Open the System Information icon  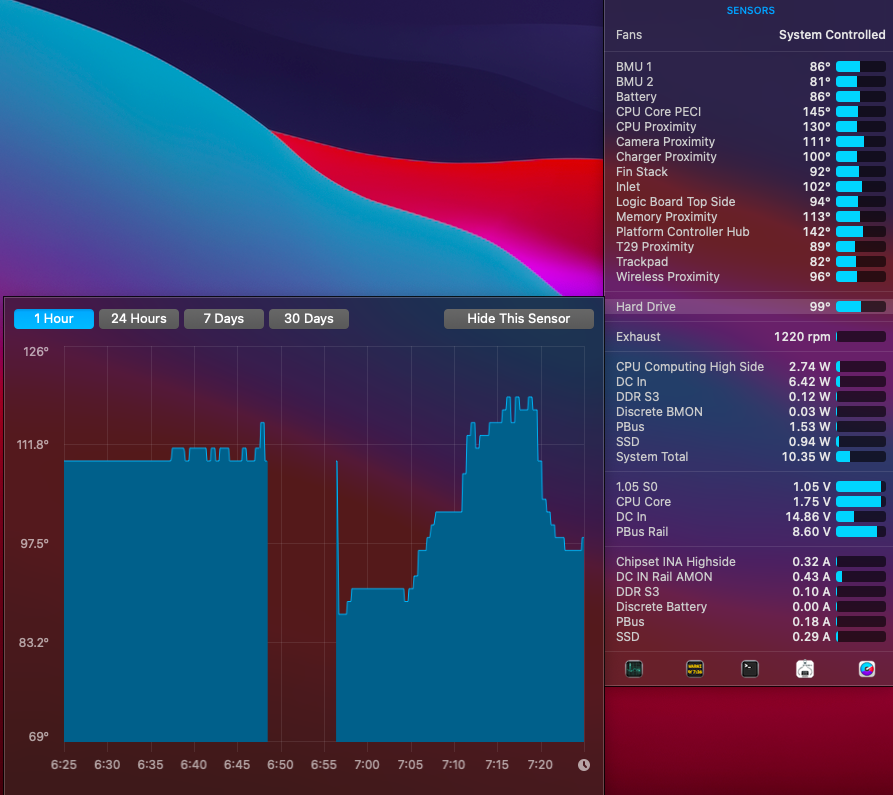(805, 669)
